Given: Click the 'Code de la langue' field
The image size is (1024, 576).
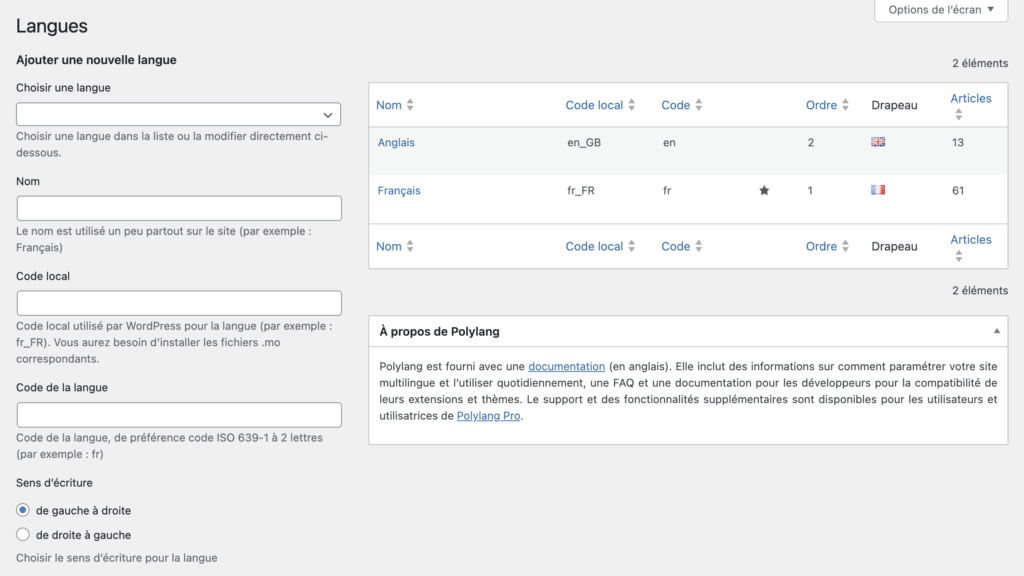Looking at the screenshot, I should 179,415.
